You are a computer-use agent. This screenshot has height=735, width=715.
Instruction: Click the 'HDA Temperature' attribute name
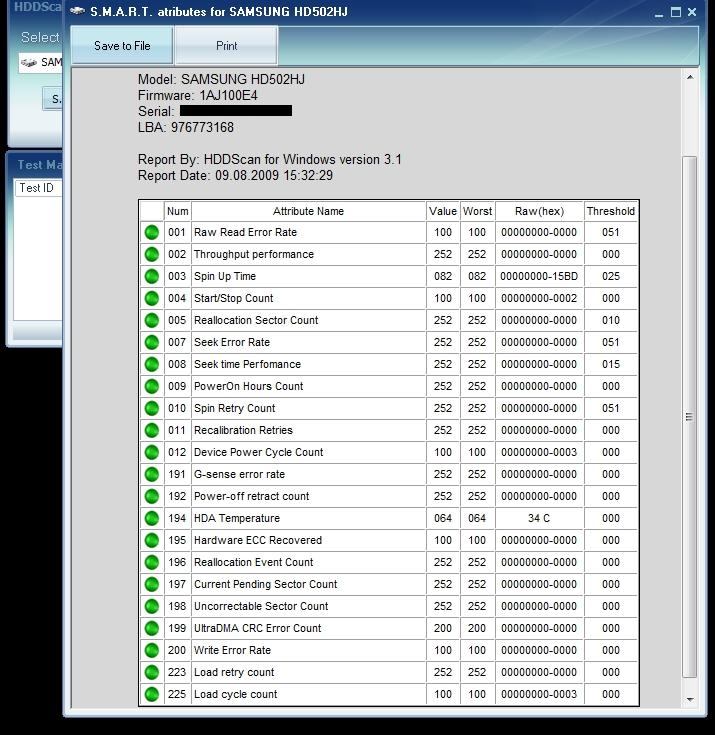(x=237, y=518)
